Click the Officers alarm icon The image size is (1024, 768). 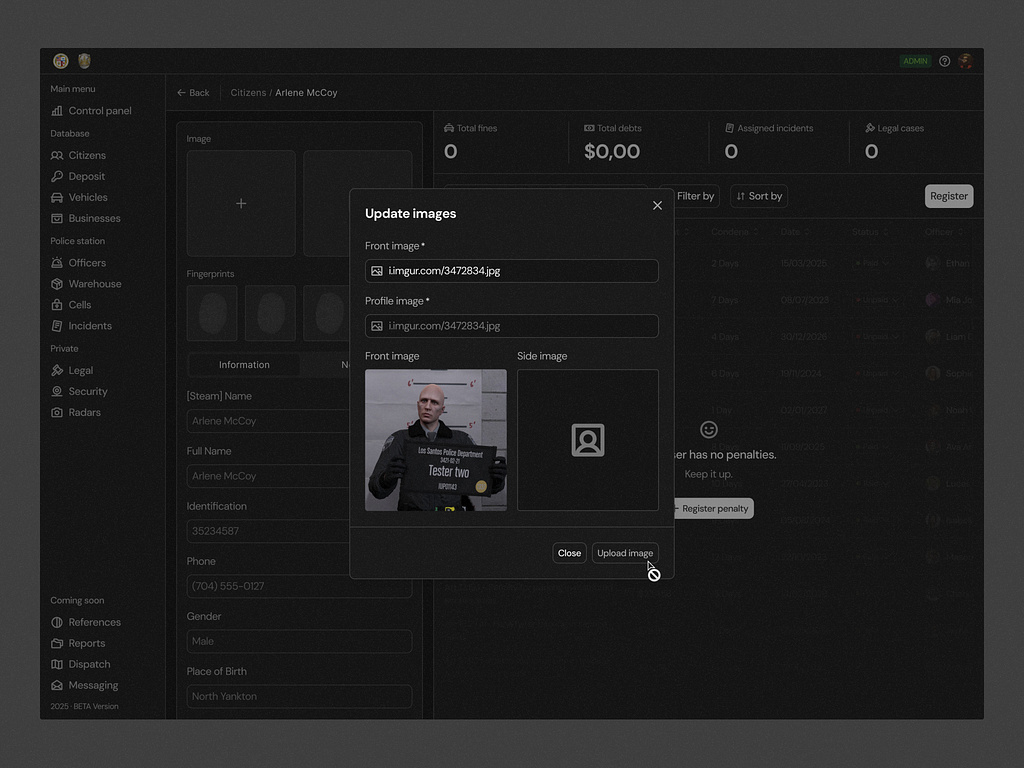59,262
